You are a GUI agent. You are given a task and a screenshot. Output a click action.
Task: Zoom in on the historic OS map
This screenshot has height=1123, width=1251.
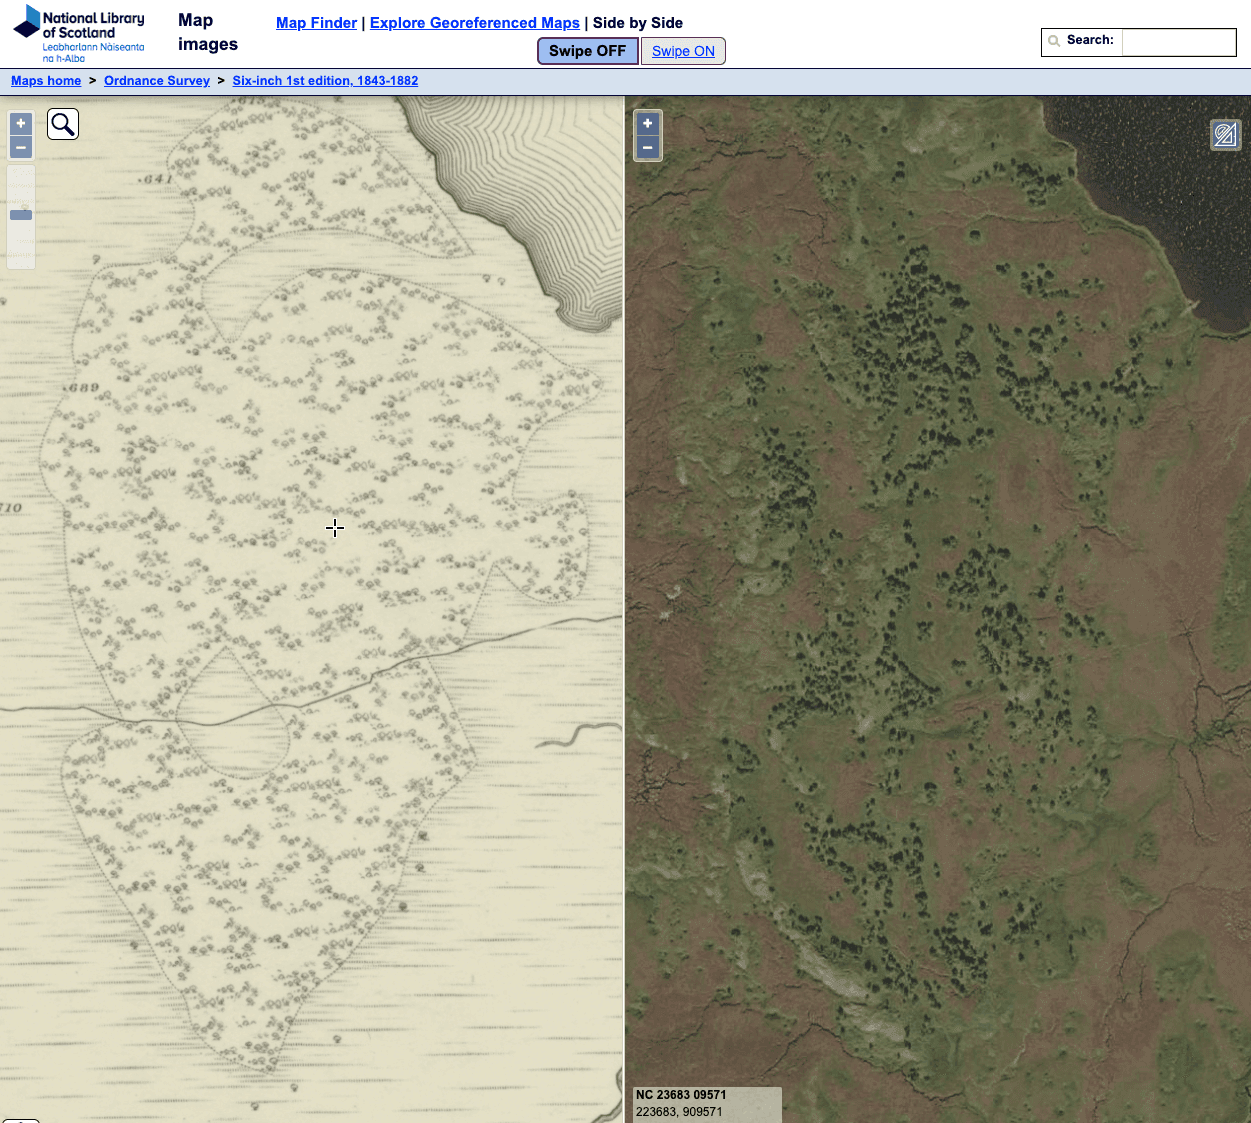click(x=21, y=124)
